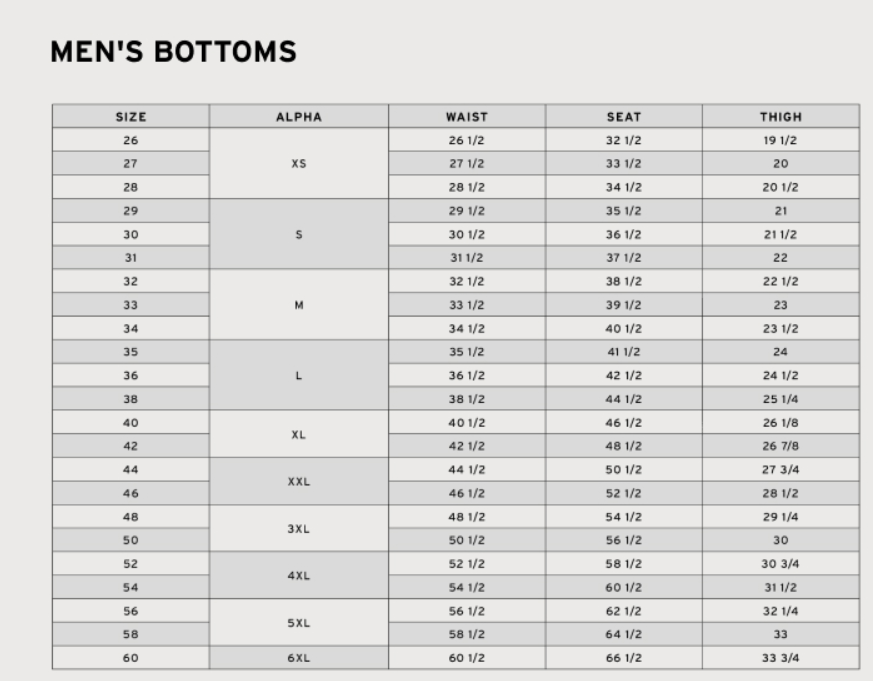873x681 pixels.
Task: Click the XS alpha size cell
Action: [x=298, y=163]
